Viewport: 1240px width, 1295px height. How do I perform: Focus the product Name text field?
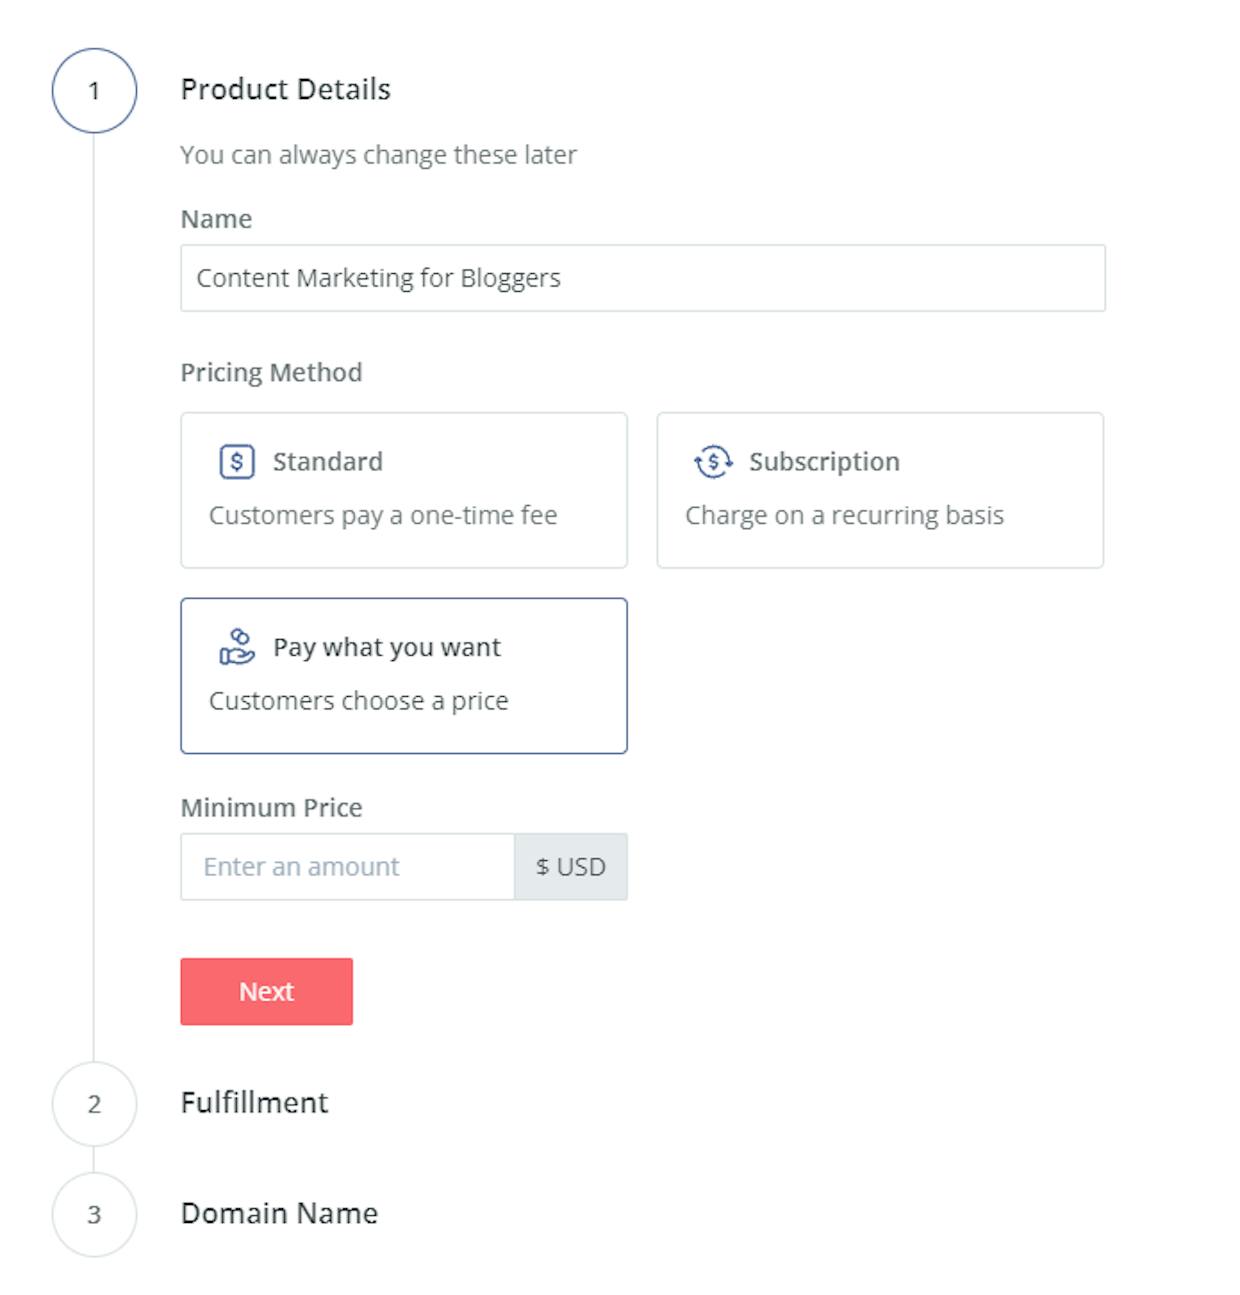(643, 278)
